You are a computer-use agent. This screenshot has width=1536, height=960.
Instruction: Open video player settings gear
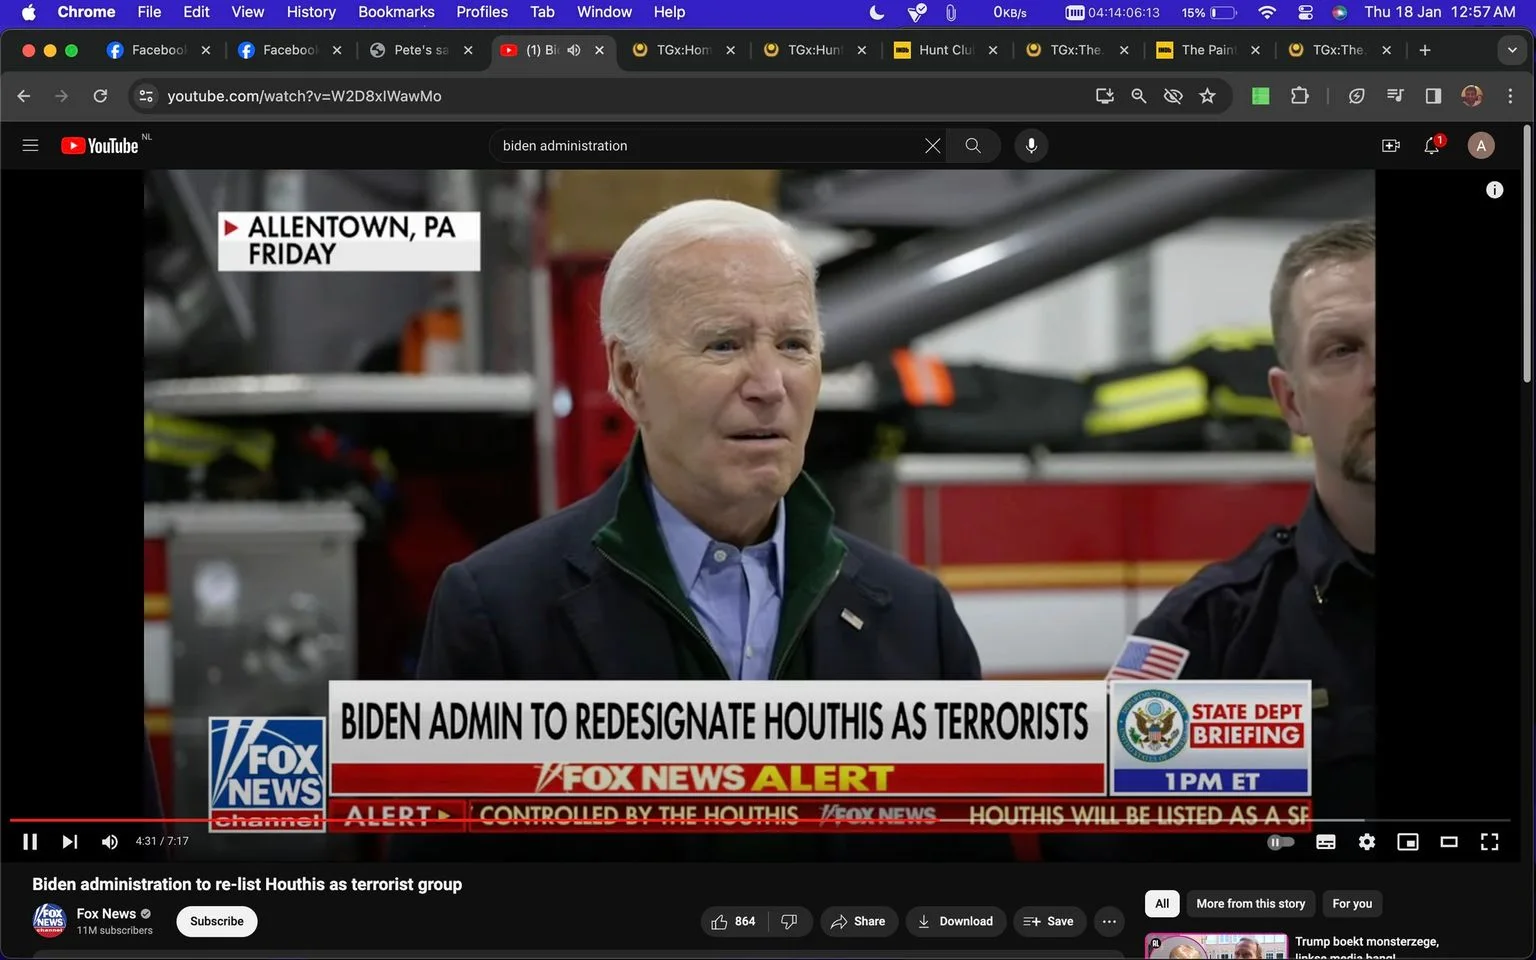click(x=1367, y=842)
